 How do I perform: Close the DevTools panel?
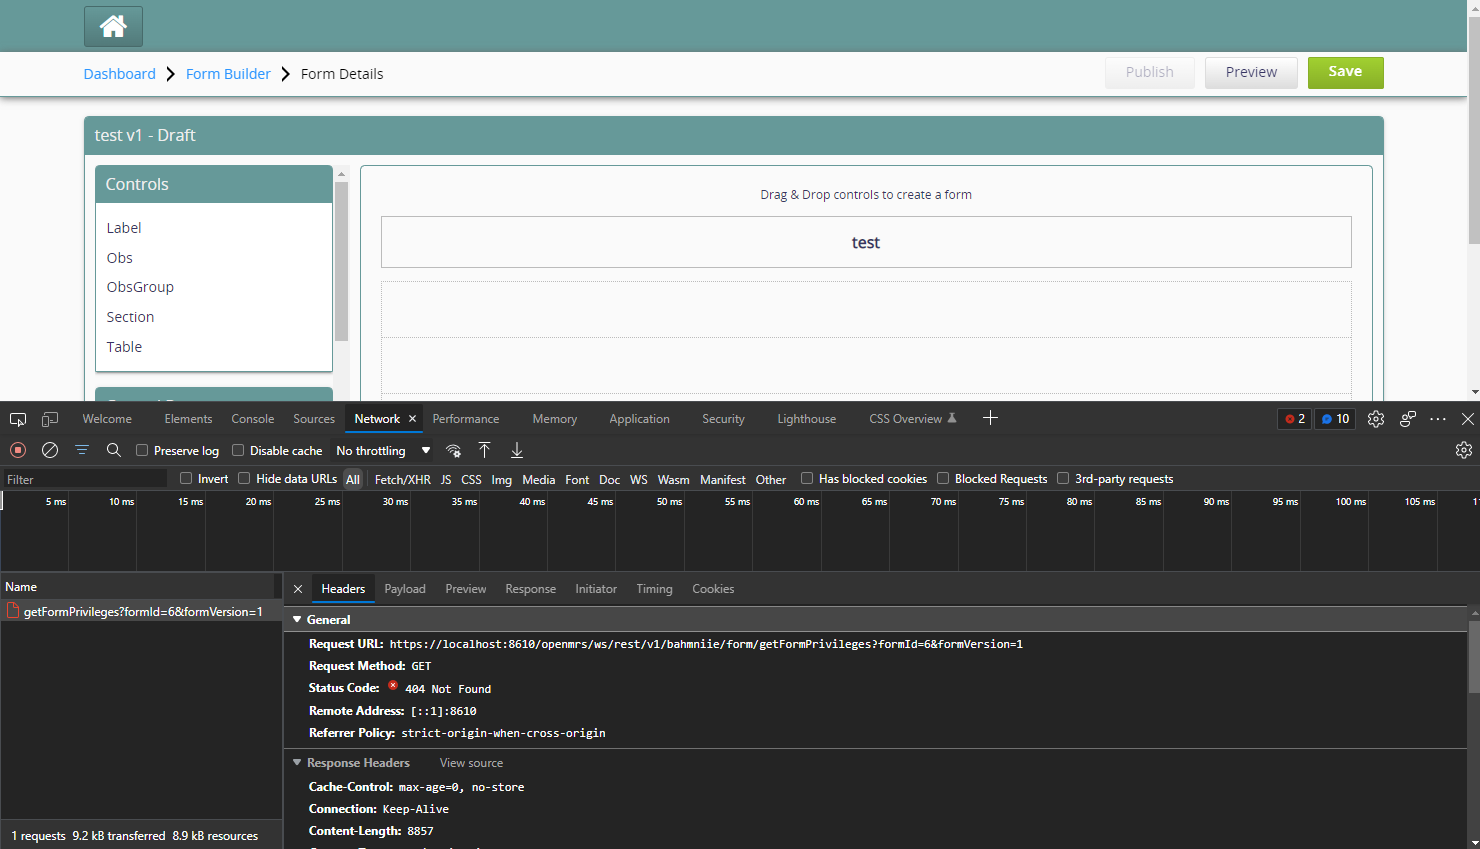click(x=1468, y=419)
